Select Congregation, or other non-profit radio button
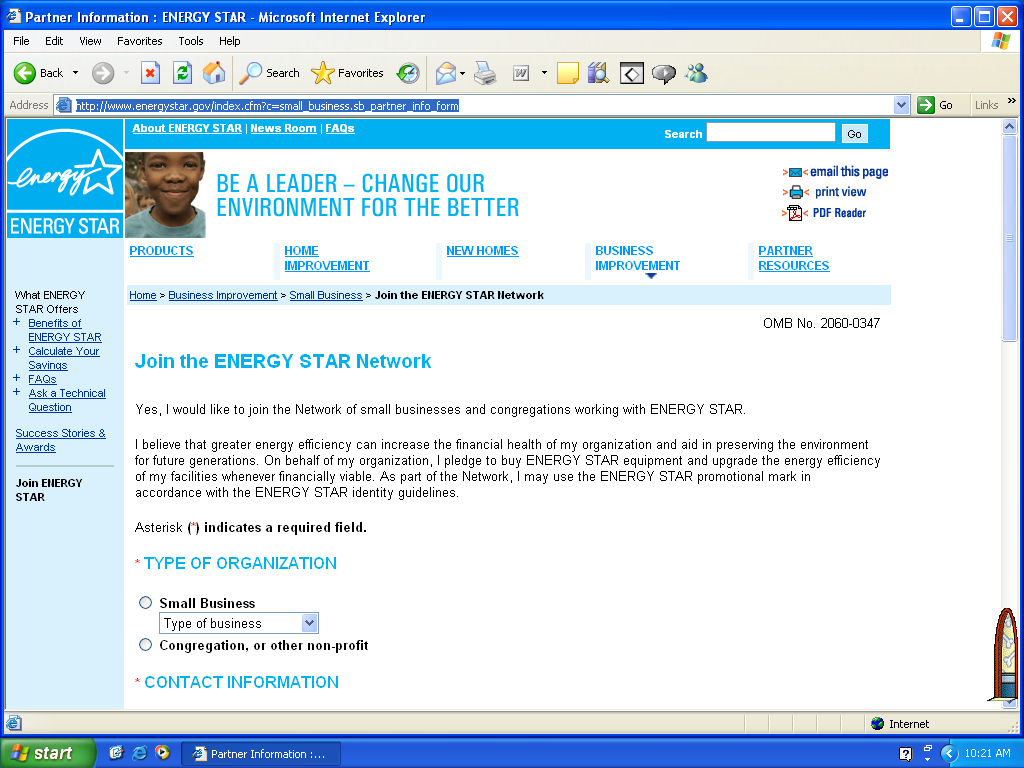 [146, 645]
